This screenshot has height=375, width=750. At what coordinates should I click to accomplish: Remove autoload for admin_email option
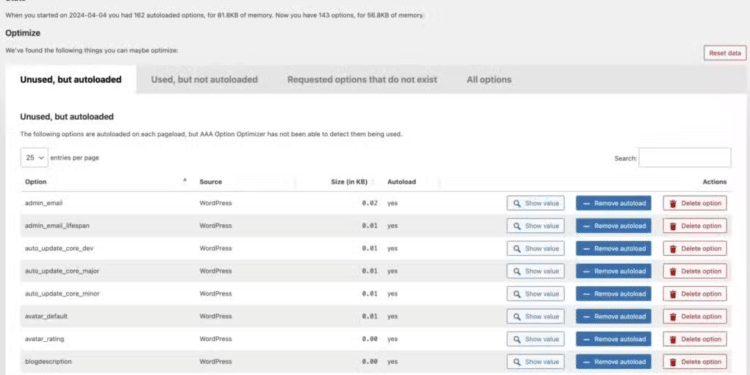[x=614, y=203]
